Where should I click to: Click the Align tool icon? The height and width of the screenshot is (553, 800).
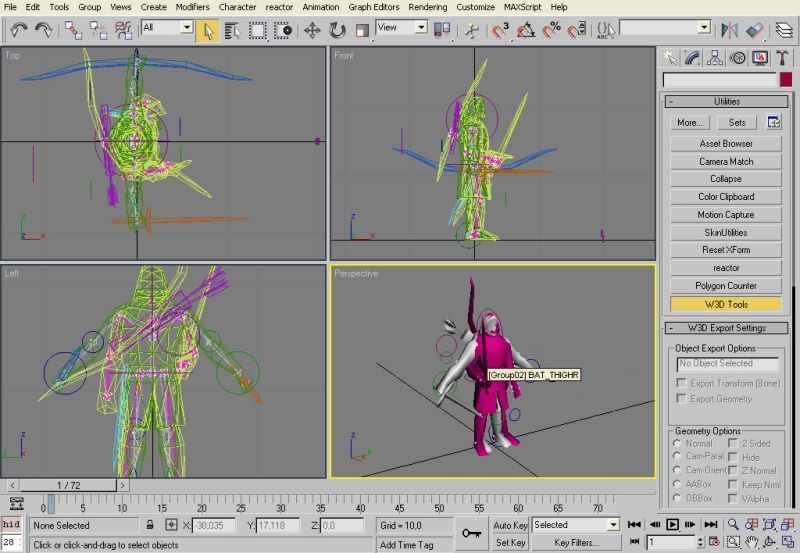(x=755, y=30)
